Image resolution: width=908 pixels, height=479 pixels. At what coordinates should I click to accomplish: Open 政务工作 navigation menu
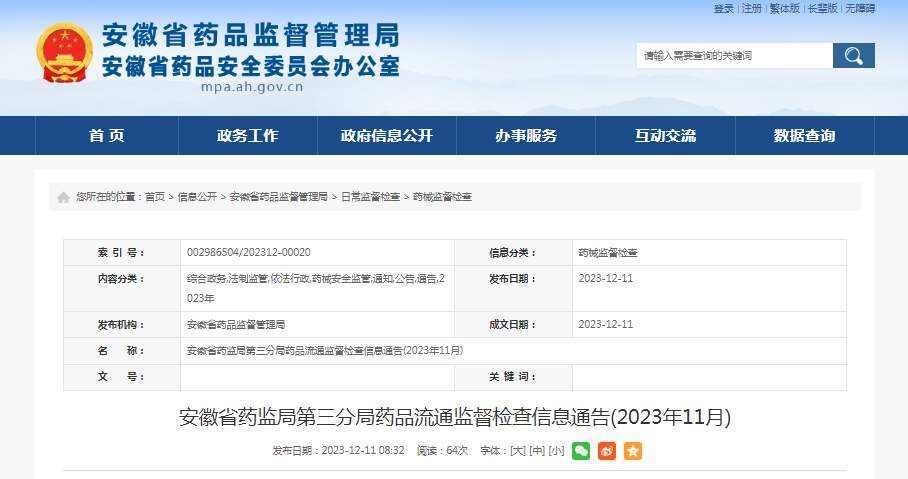click(x=248, y=136)
